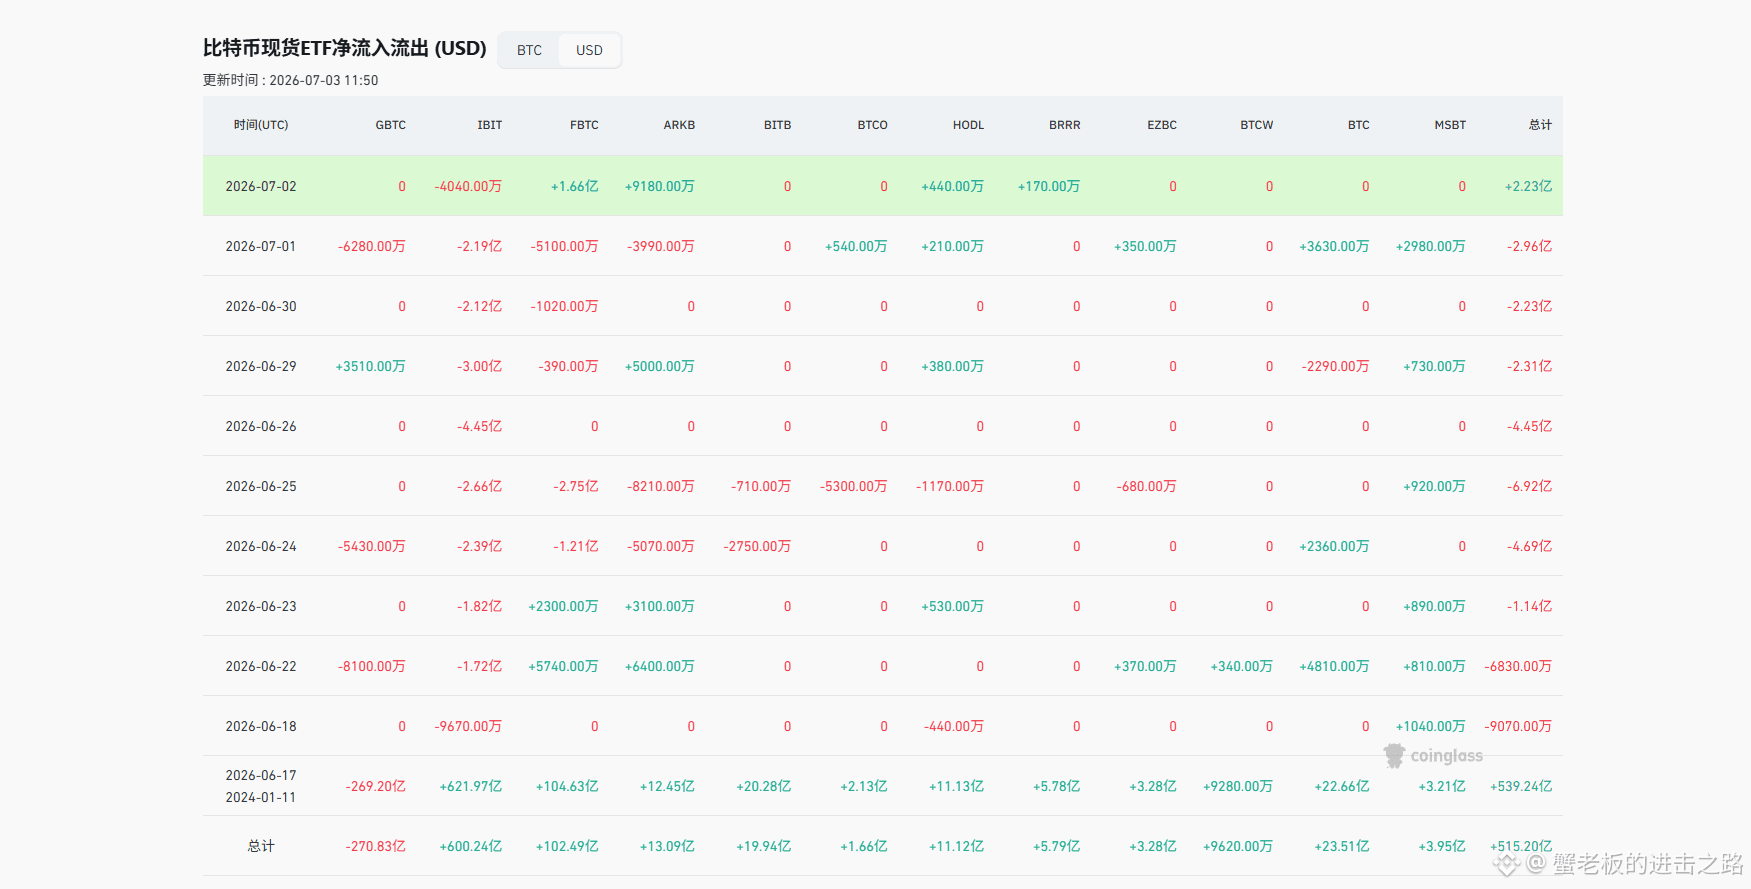Click the IBIT value -4.45亿

coord(479,426)
